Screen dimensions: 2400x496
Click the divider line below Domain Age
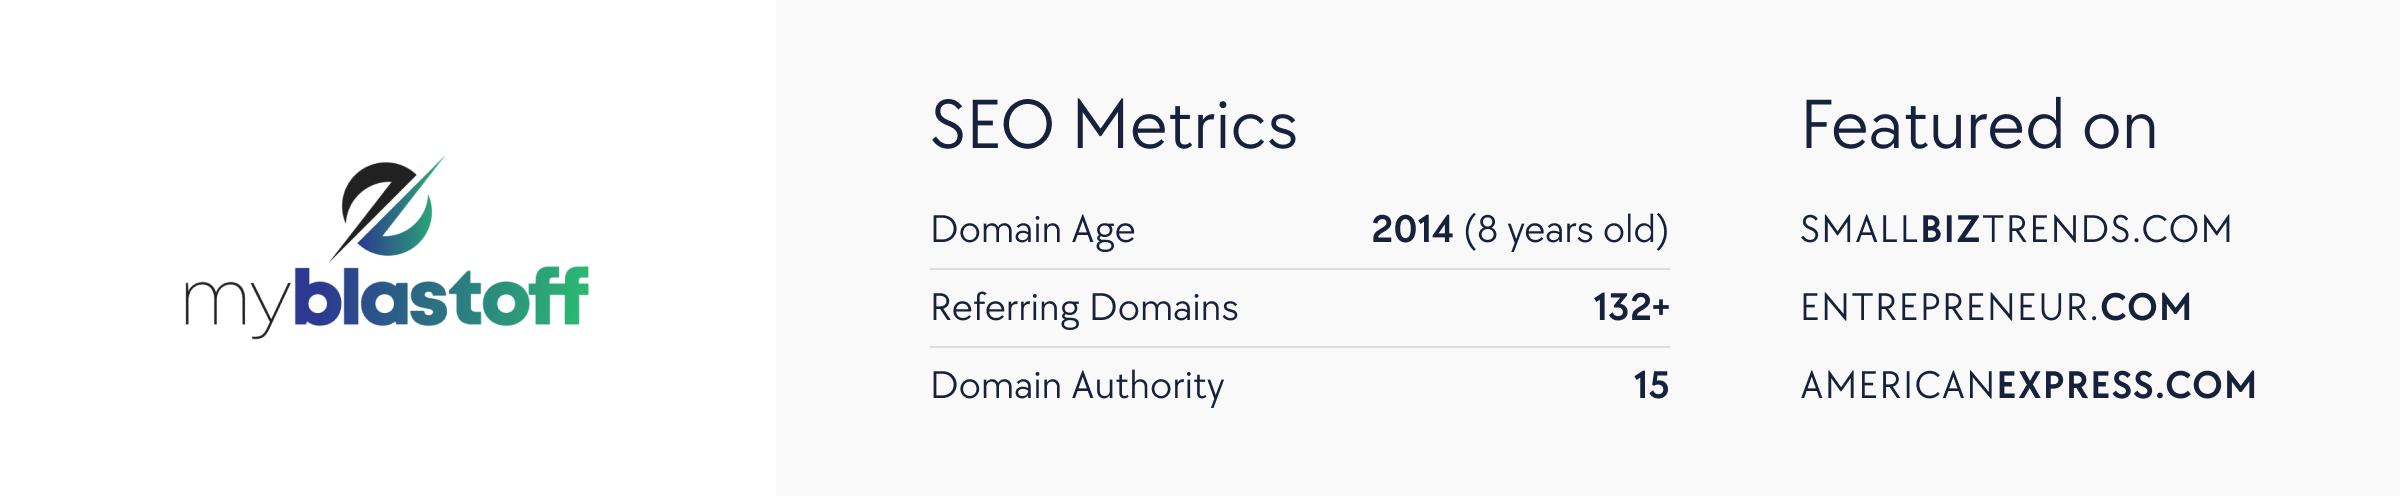[x=1300, y=269]
